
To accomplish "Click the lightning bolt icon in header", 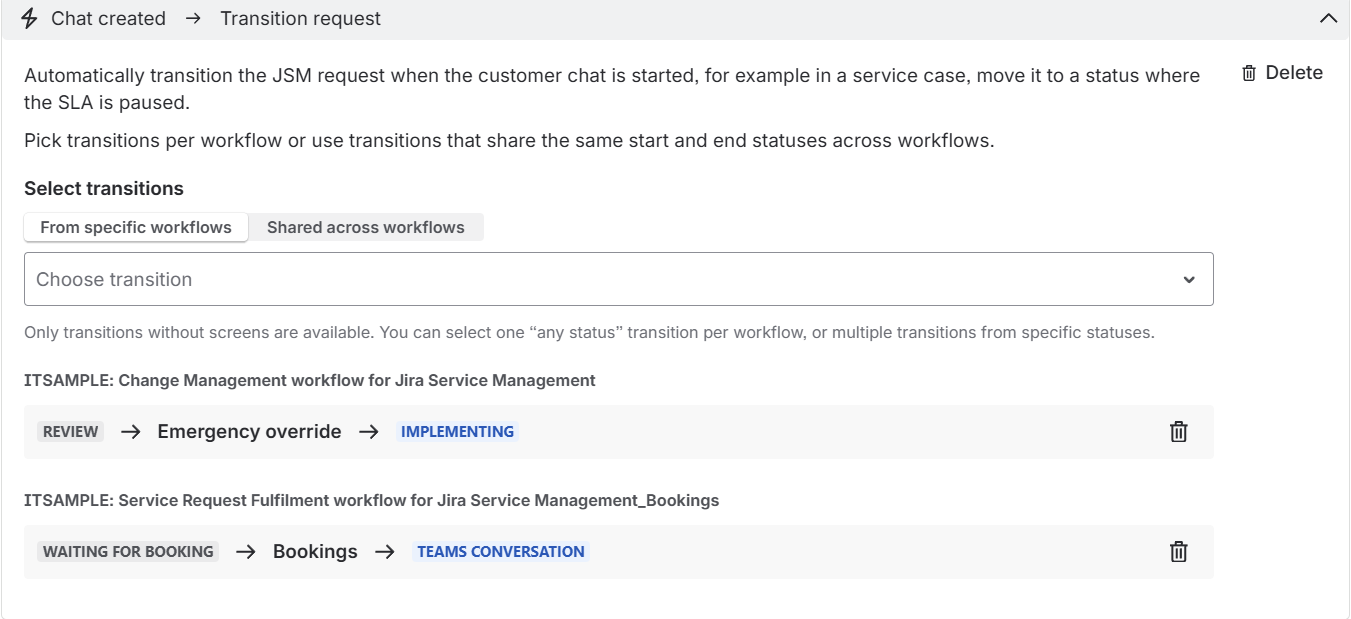I will click(x=29, y=19).
